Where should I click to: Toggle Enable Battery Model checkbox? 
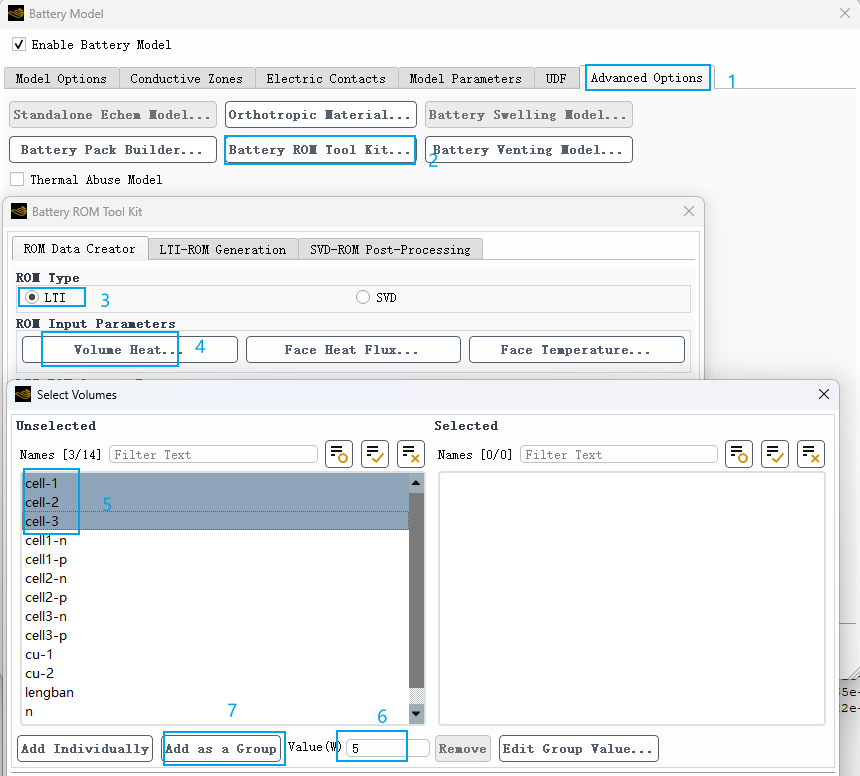coord(19,45)
